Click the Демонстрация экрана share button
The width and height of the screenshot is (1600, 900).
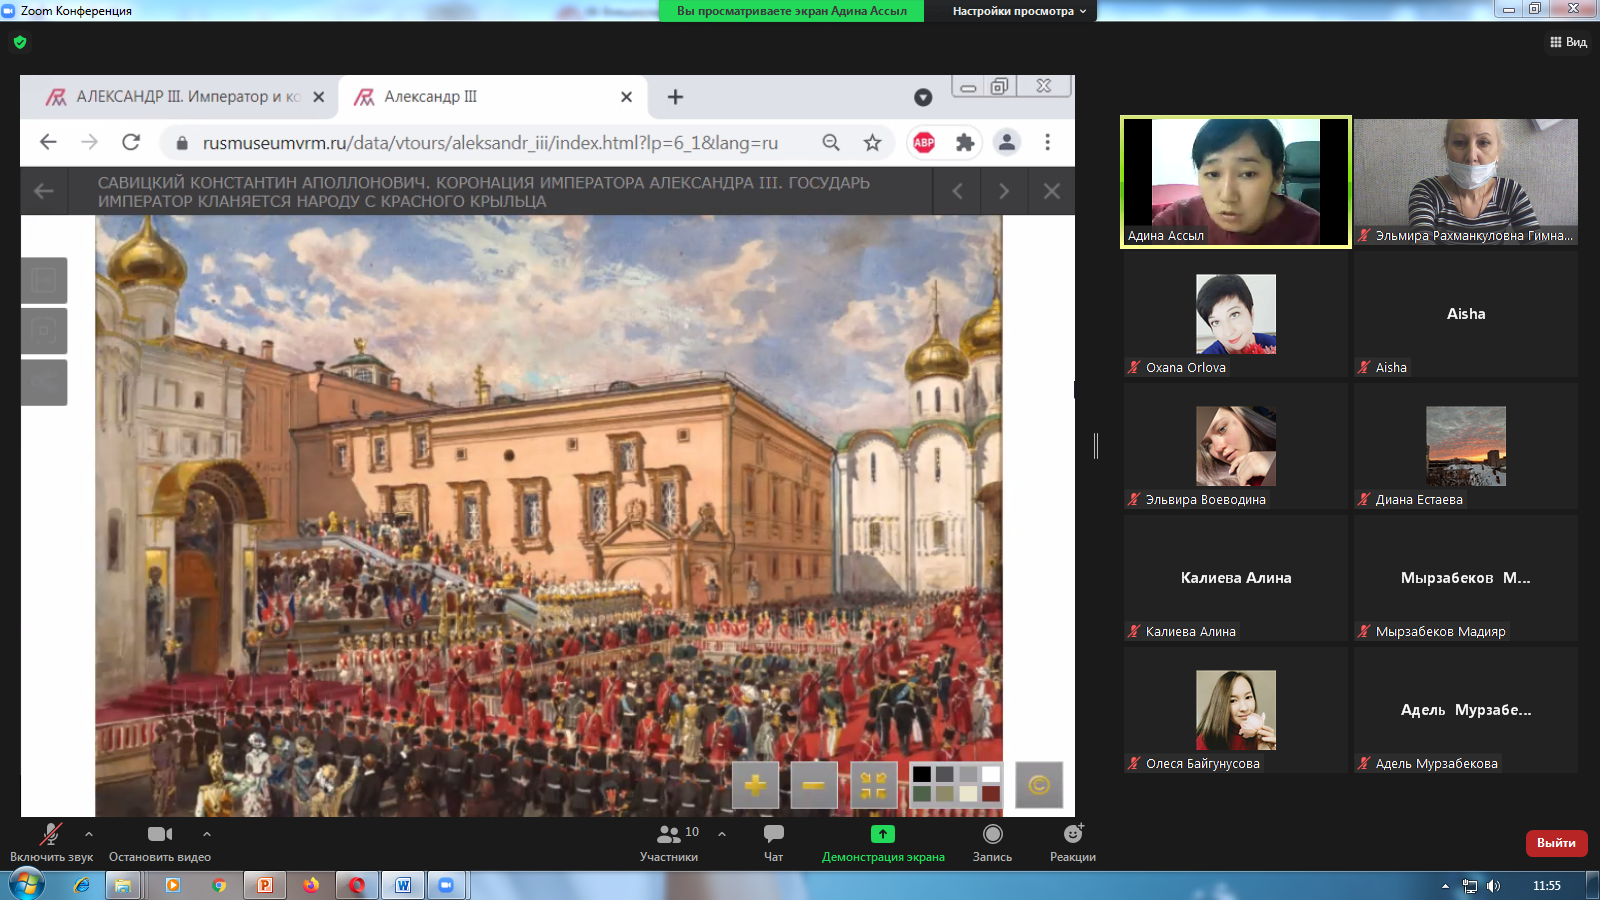tap(883, 843)
